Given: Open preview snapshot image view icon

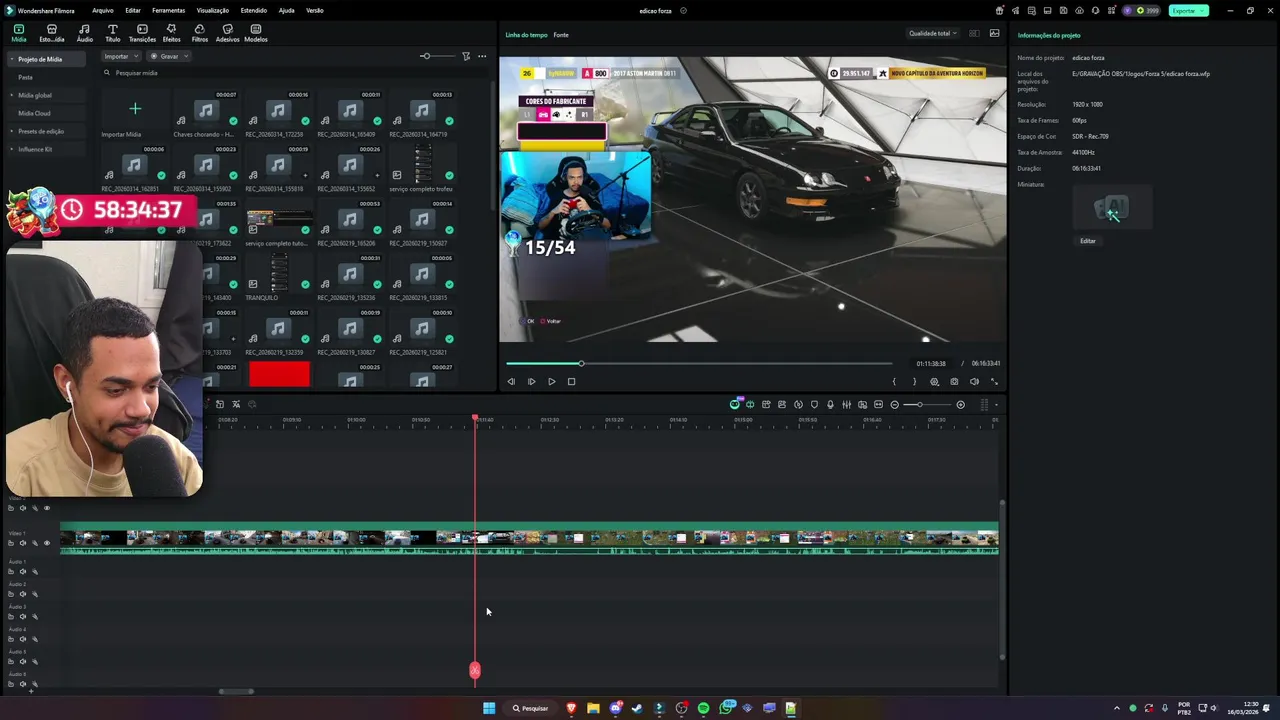Looking at the screenshot, I should point(994,33).
